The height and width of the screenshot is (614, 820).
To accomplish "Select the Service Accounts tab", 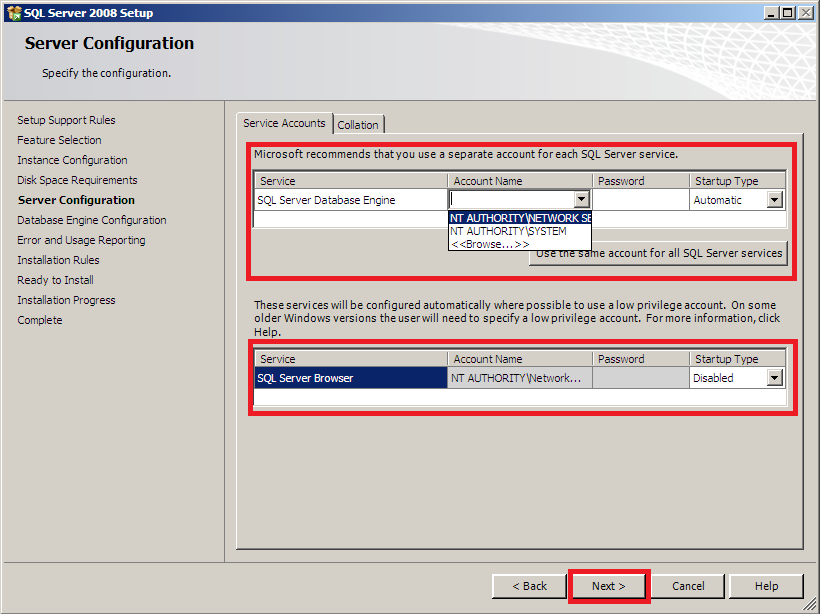I will [x=284, y=123].
